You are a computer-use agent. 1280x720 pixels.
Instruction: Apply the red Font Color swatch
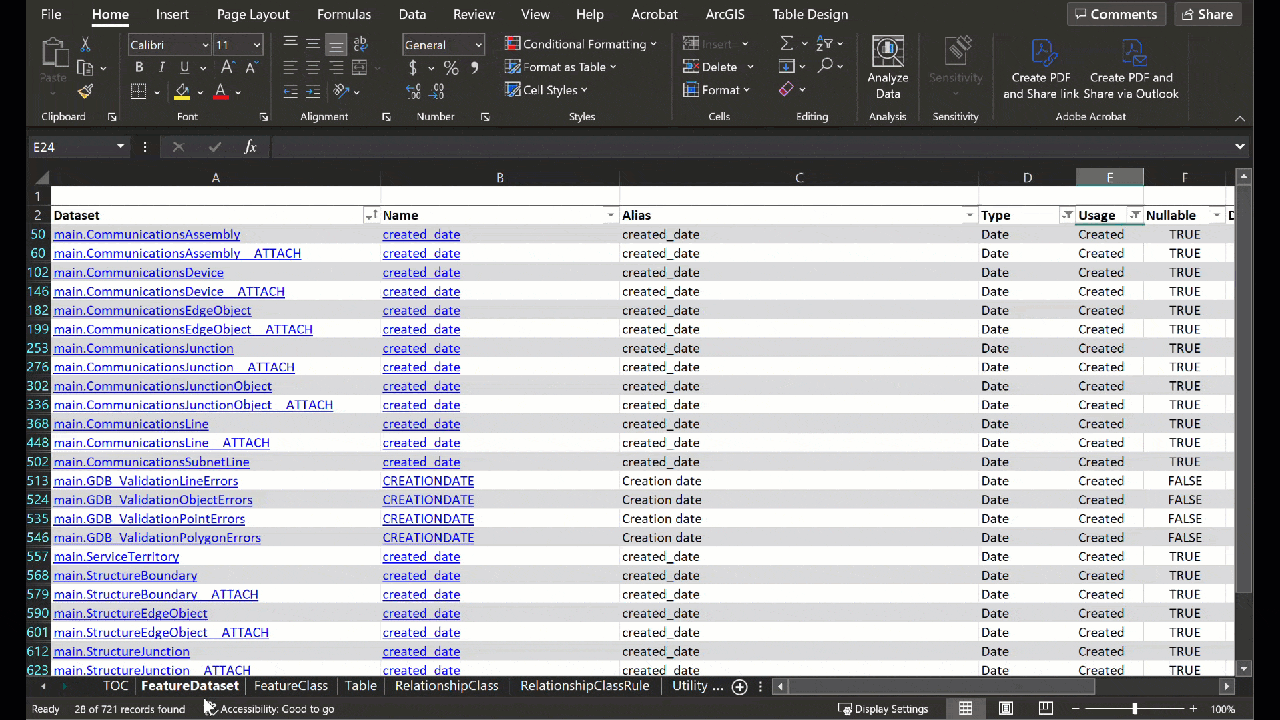click(221, 91)
